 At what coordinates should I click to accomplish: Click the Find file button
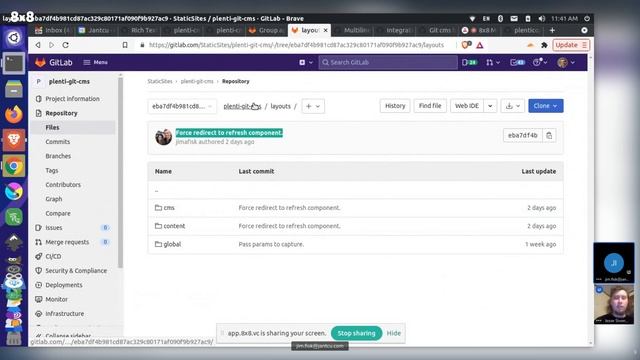coord(430,106)
